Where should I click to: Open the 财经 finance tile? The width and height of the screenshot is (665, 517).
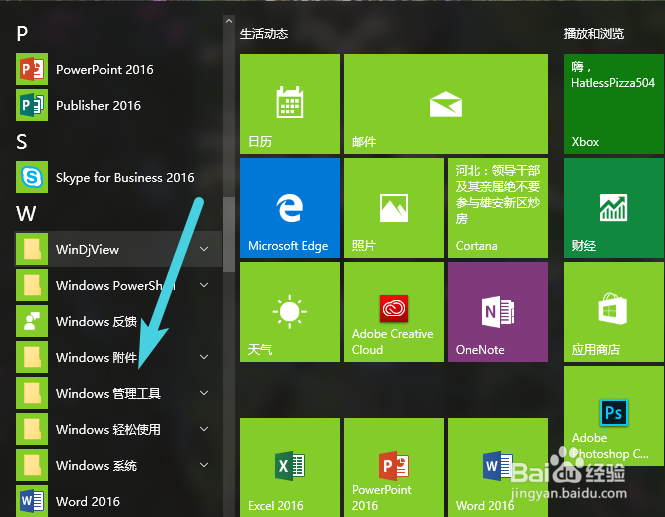click(614, 208)
